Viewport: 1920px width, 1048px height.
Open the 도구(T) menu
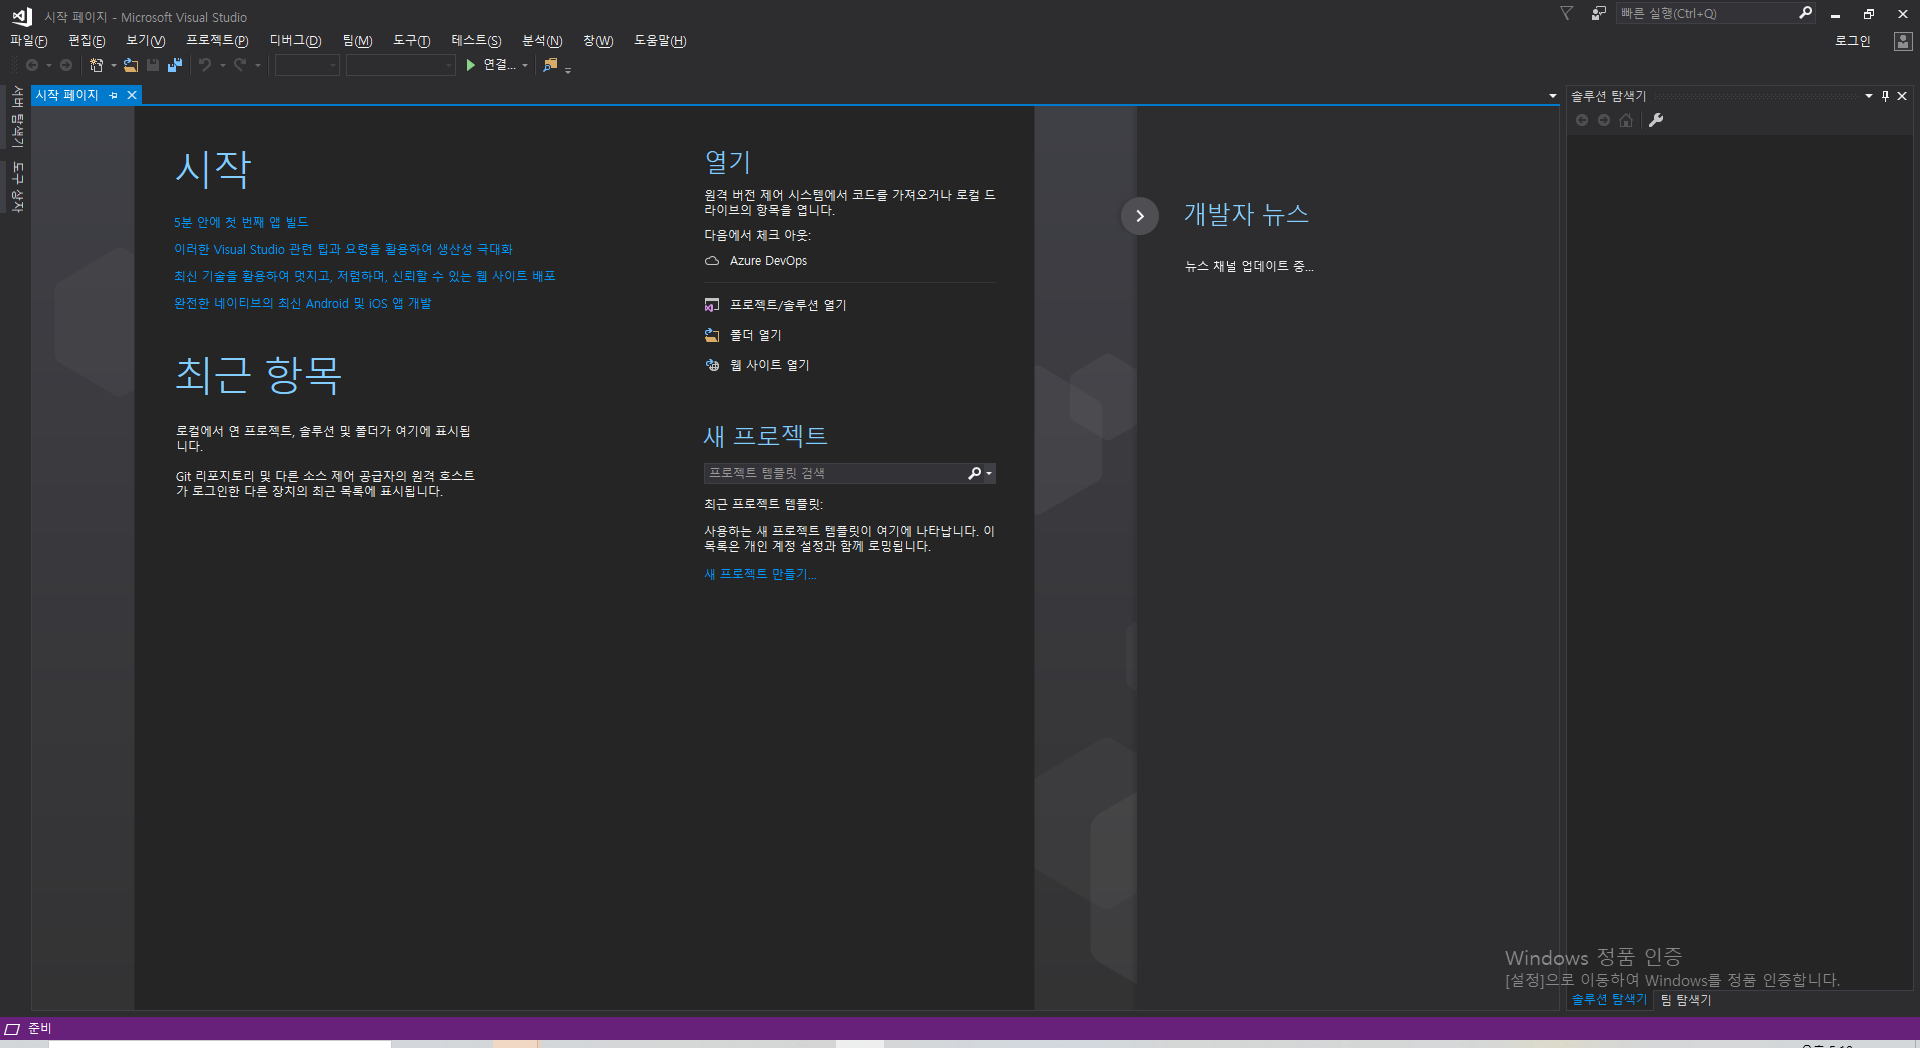pyautogui.click(x=411, y=41)
